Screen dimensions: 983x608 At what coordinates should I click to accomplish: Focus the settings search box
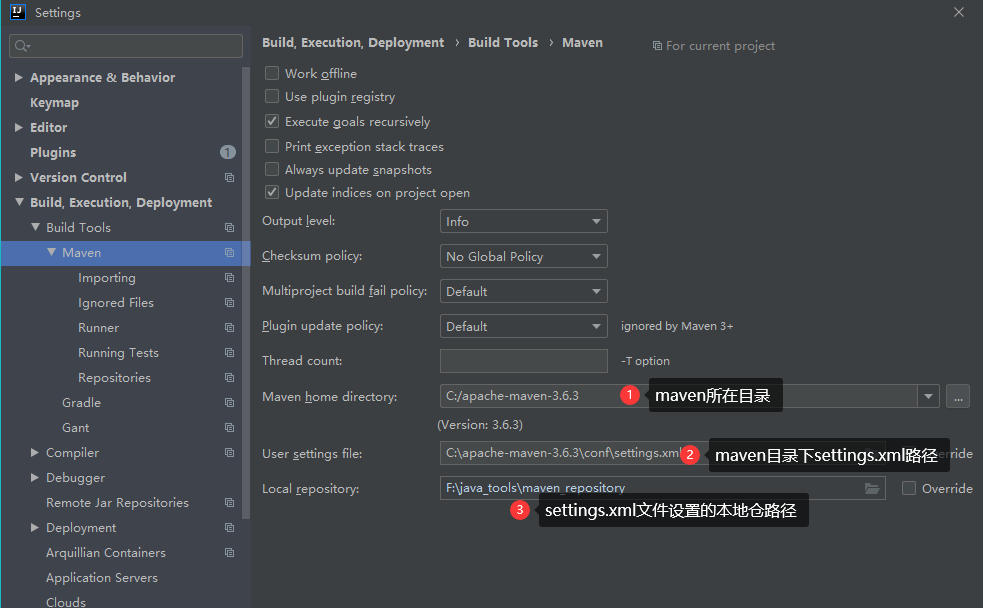(126, 46)
